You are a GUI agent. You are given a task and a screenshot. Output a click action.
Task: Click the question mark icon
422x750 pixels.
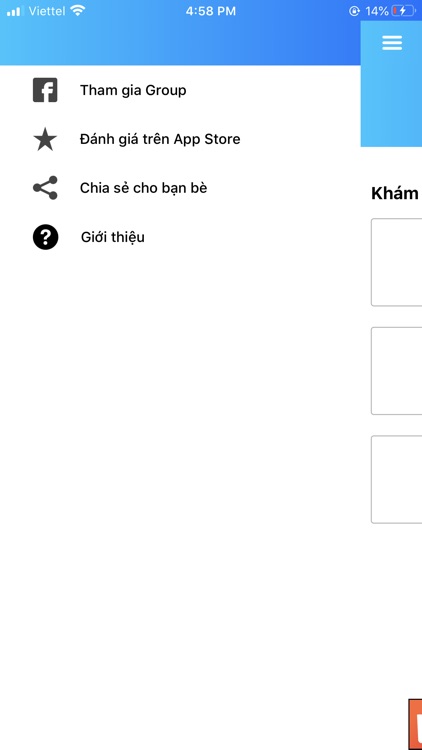pyautogui.click(x=45, y=237)
